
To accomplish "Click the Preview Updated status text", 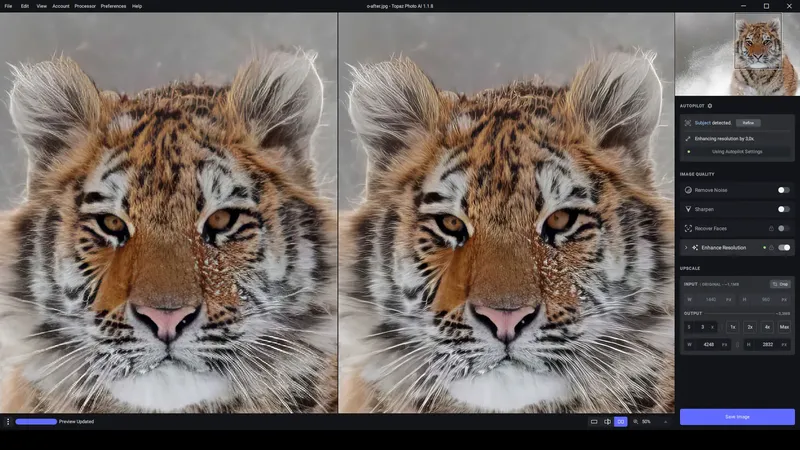I will [77, 422].
